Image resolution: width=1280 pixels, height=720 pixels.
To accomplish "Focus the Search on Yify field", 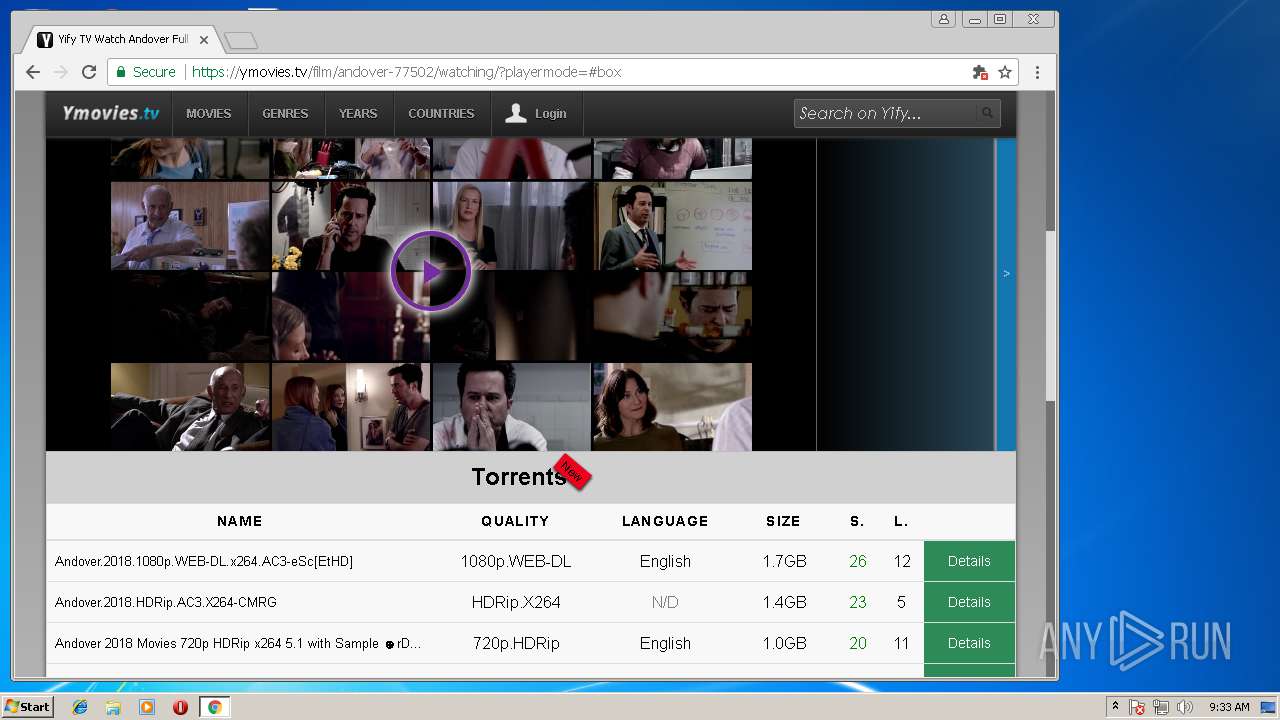I will point(884,113).
